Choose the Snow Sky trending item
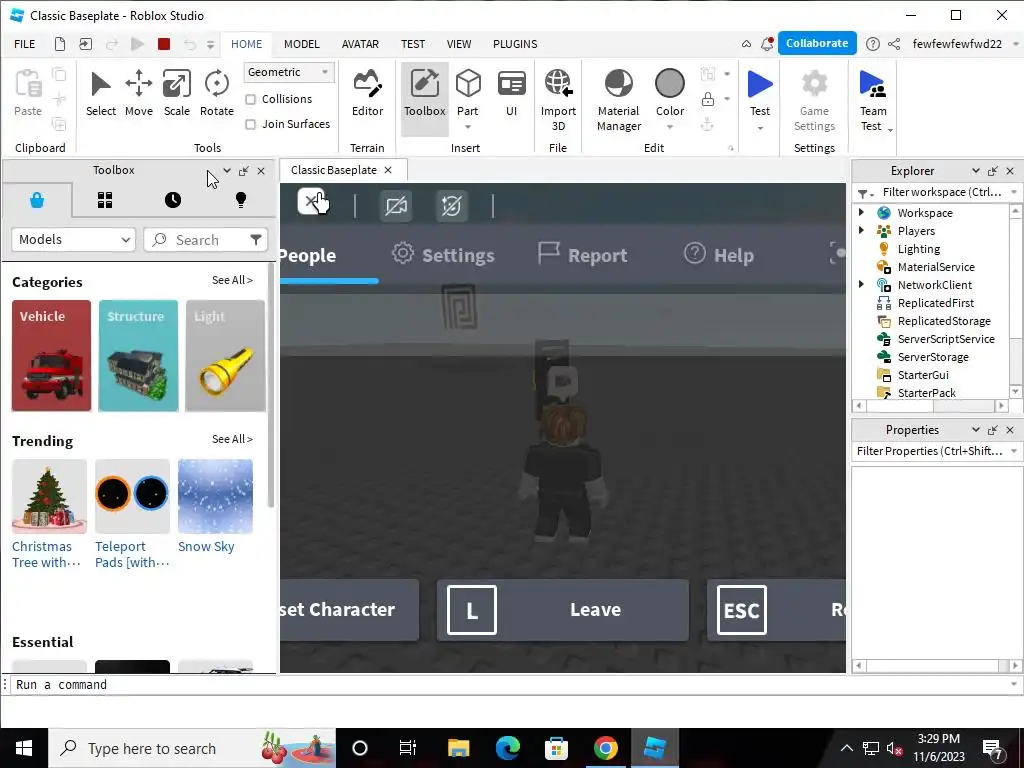The image size is (1024, 768). [x=215, y=506]
